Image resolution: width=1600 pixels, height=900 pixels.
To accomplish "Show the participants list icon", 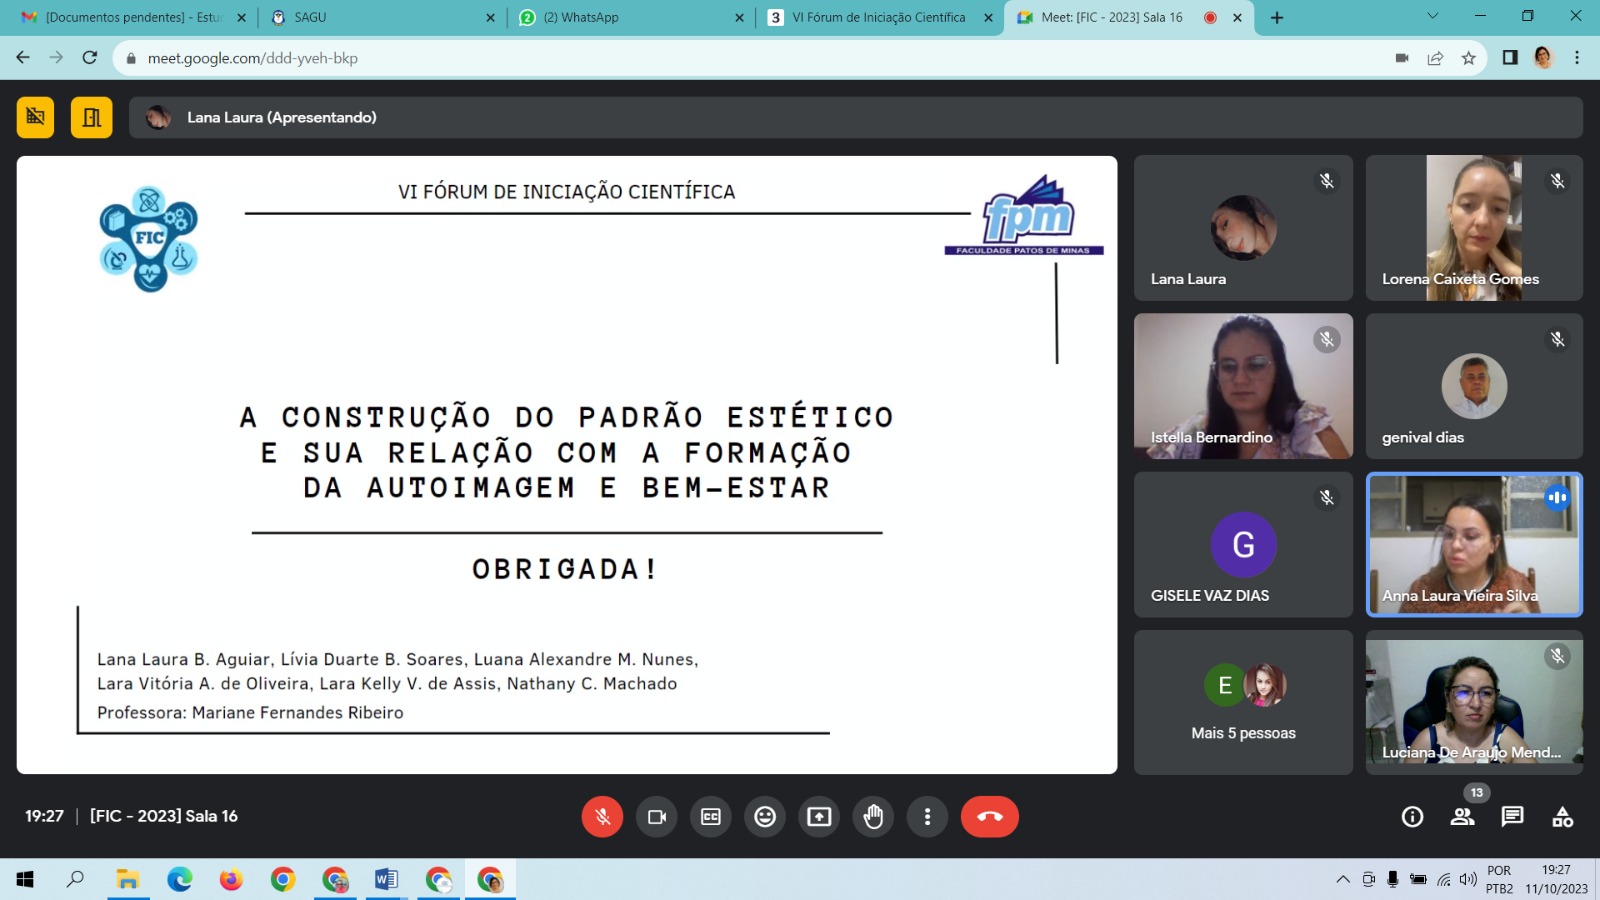I will (1462, 817).
